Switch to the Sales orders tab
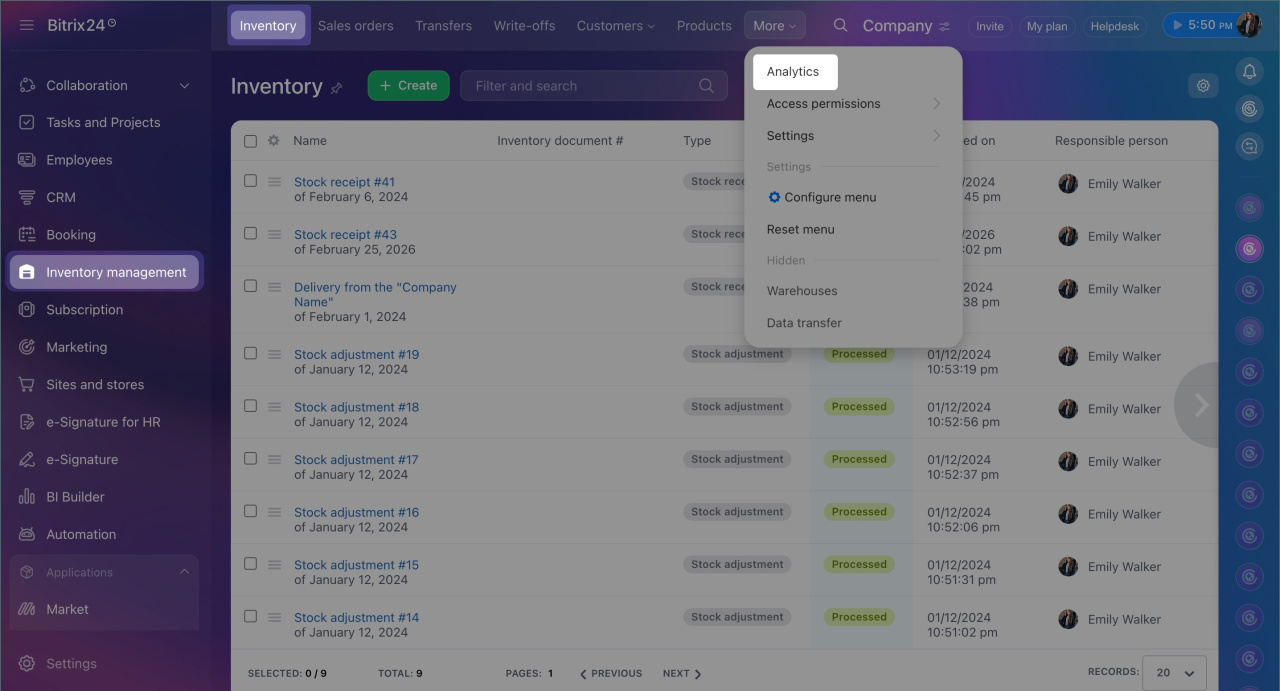This screenshot has height=691, width=1280. tap(355, 26)
